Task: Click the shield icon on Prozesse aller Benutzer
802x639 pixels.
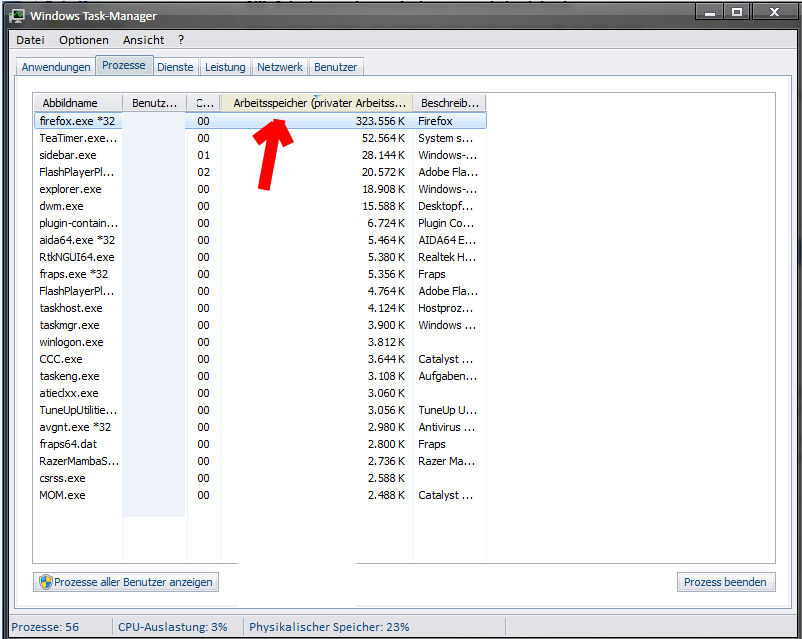Action: pos(46,582)
